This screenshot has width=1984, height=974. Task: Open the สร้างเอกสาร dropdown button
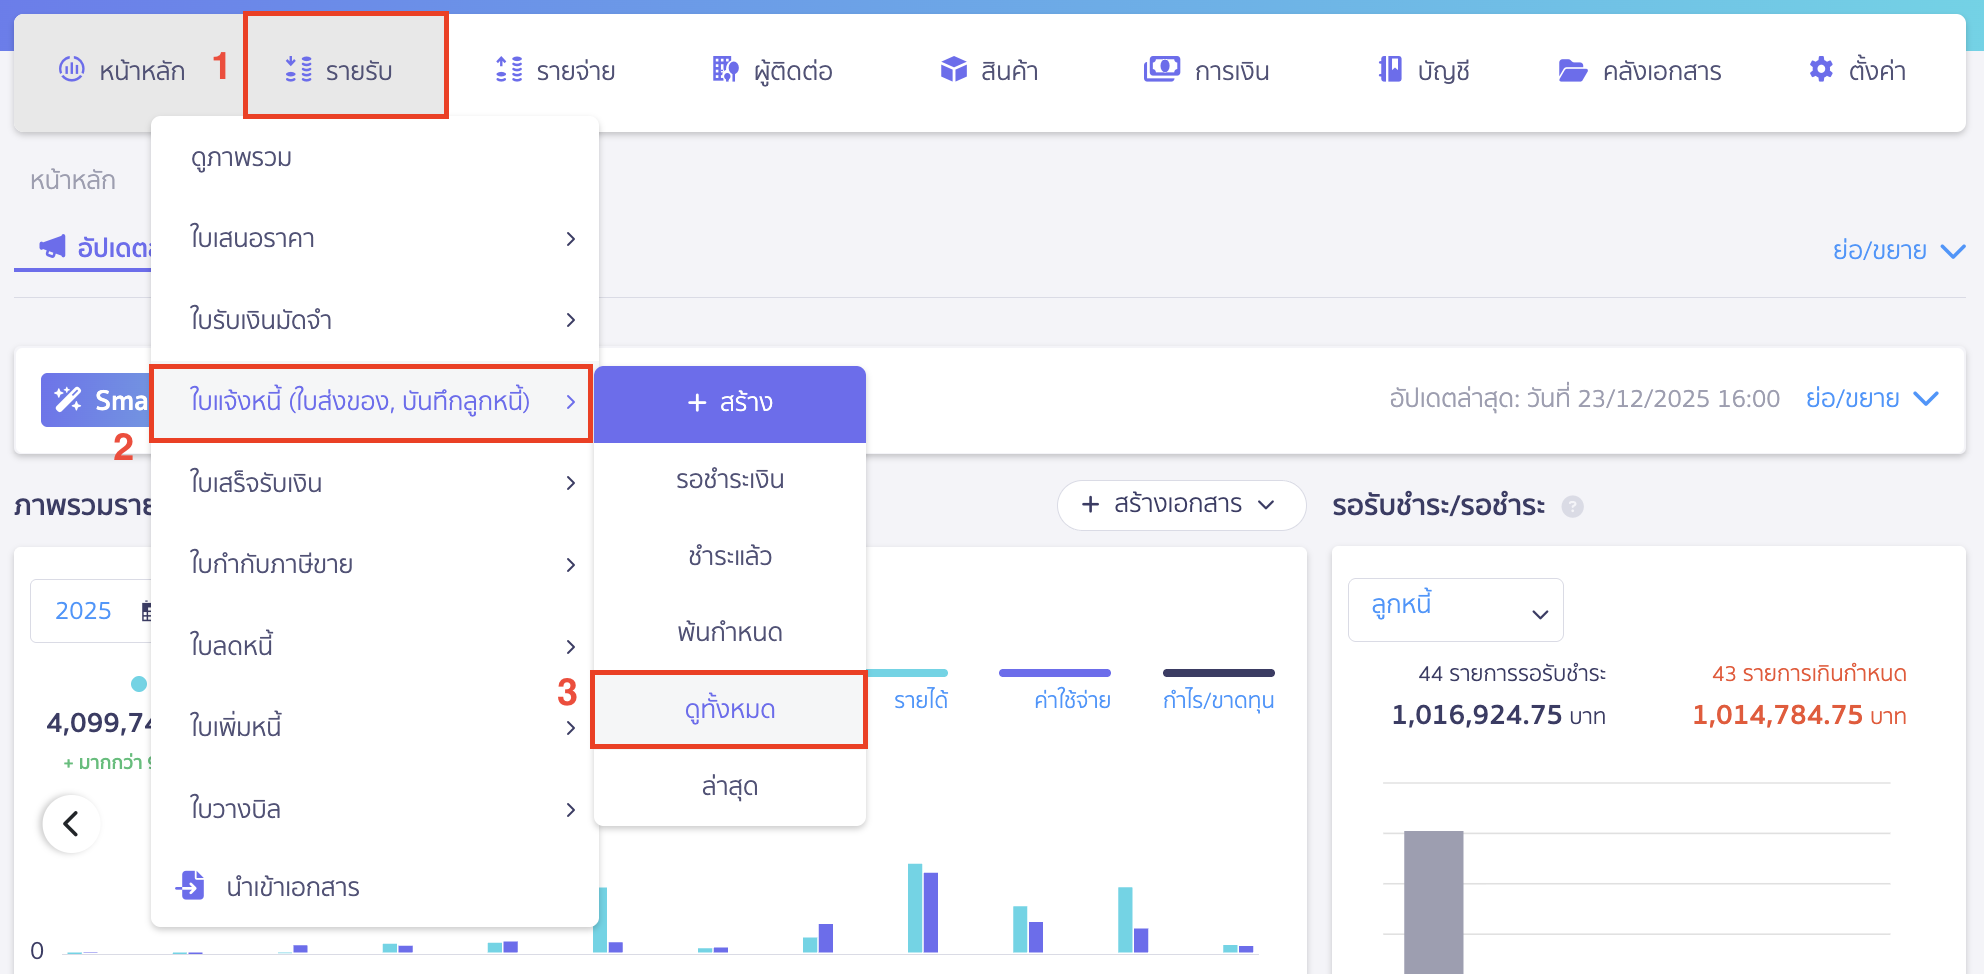[x=1180, y=505]
